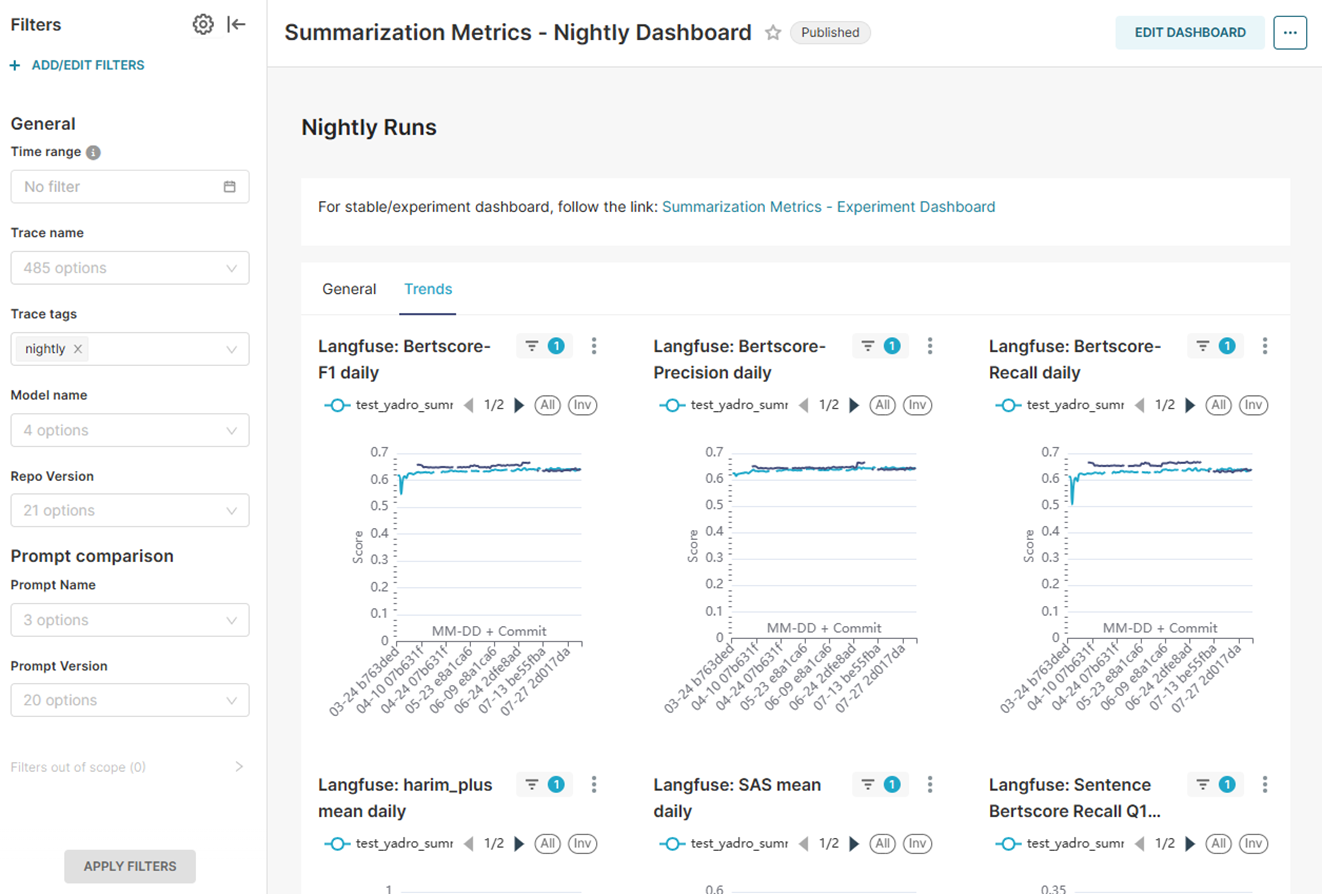Open the Model name dropdown

130,430
